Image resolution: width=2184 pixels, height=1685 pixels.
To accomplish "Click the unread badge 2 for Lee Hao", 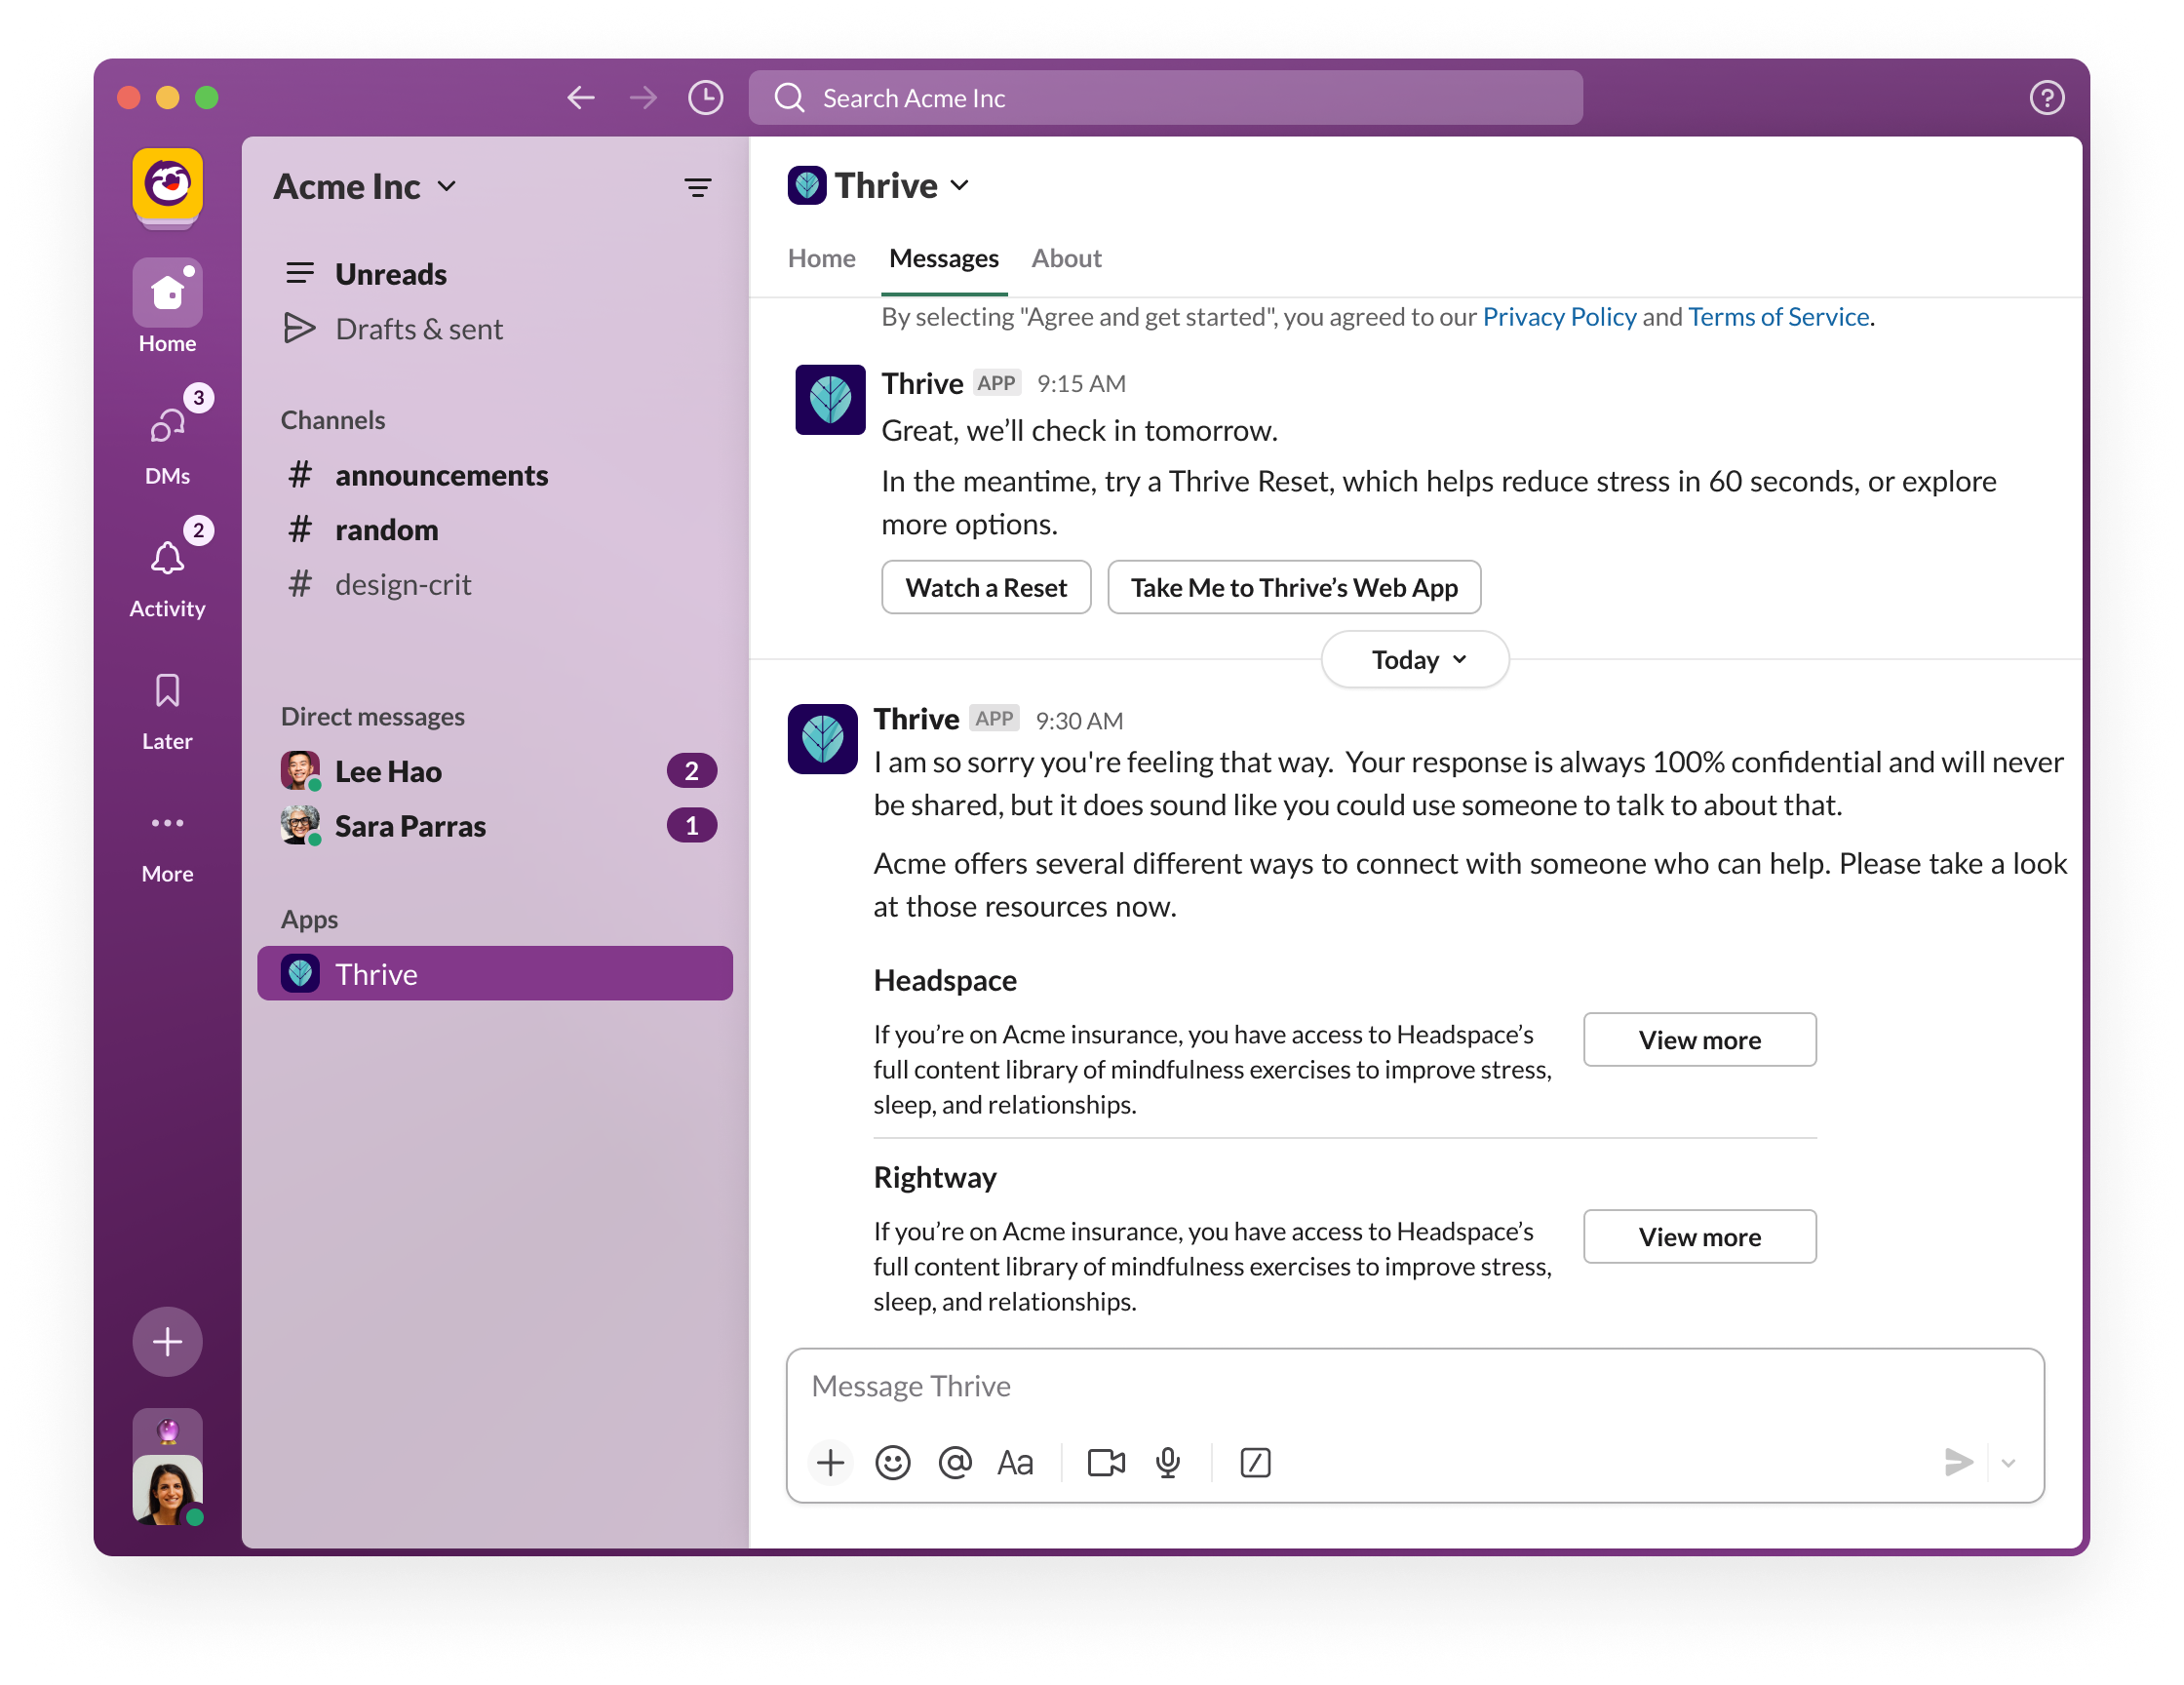I will click(691, 771).
